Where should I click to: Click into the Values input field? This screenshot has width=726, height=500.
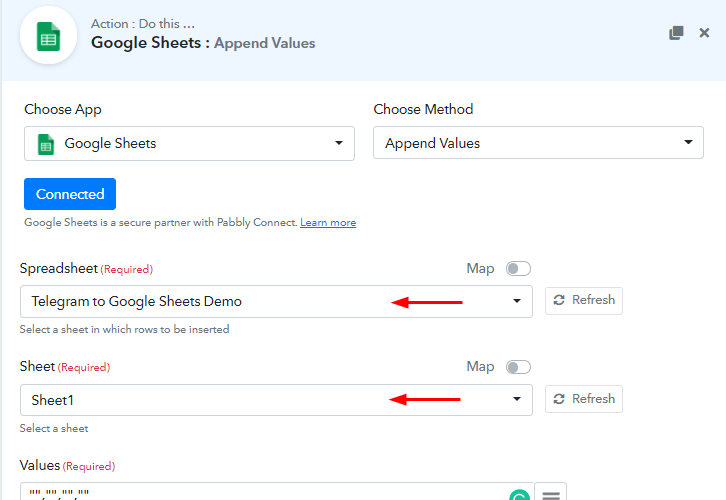click(x=276, y=491)
